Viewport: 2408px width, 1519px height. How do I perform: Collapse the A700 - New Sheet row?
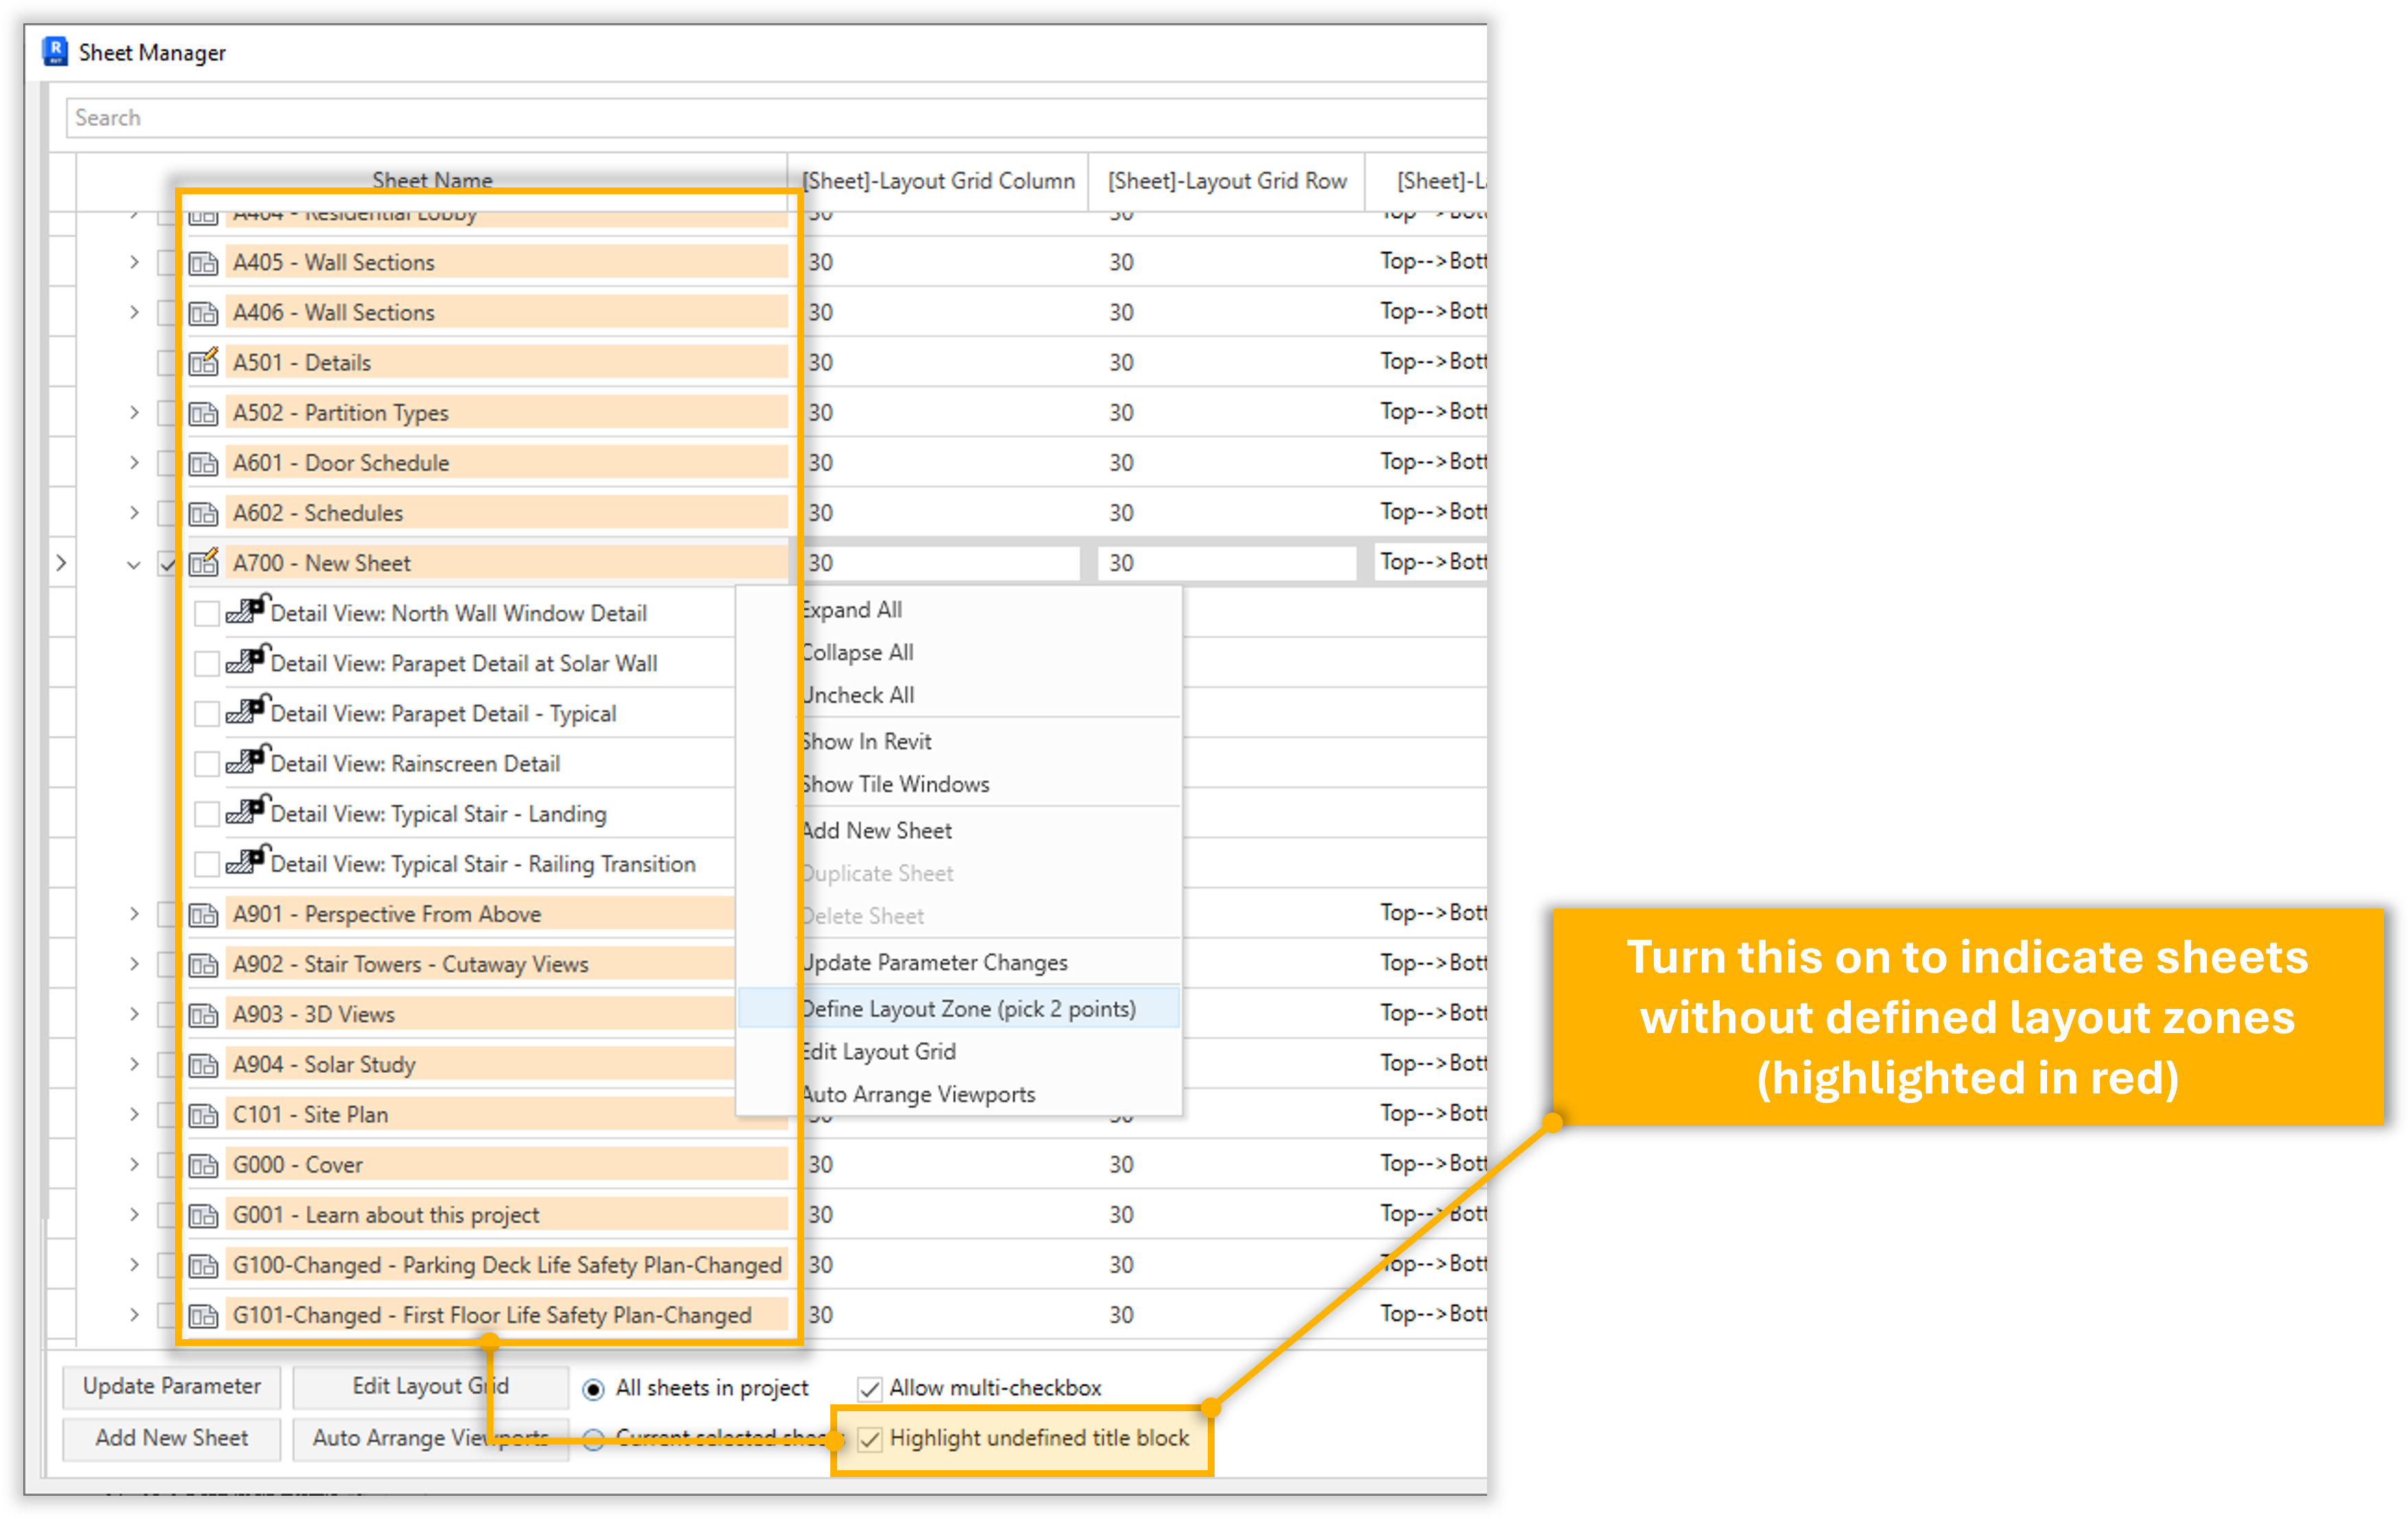tap(134, 565)
